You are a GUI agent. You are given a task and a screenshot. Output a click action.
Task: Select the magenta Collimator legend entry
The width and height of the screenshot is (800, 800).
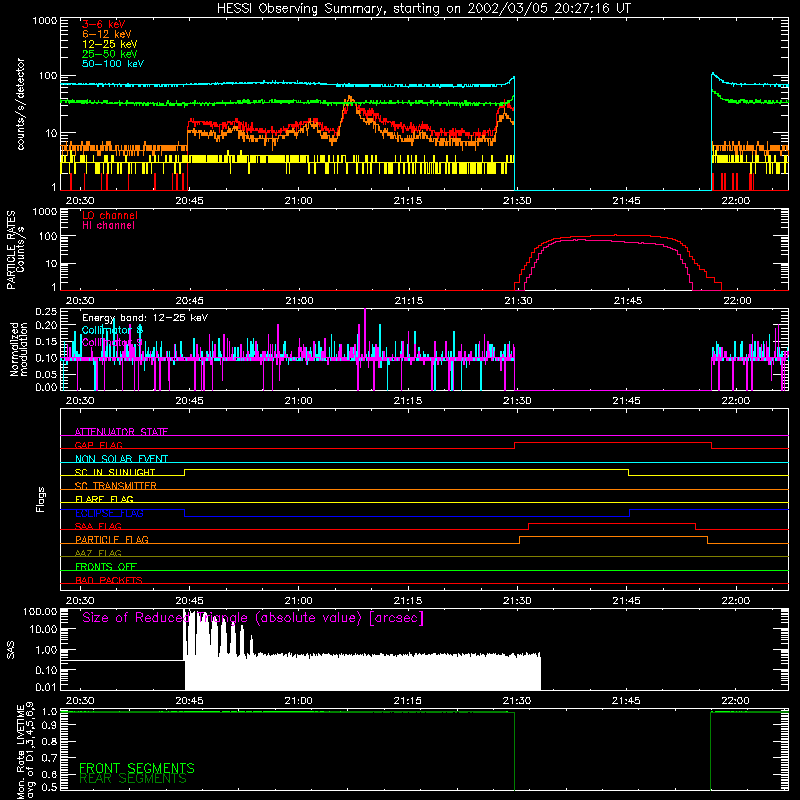(112, 342)
